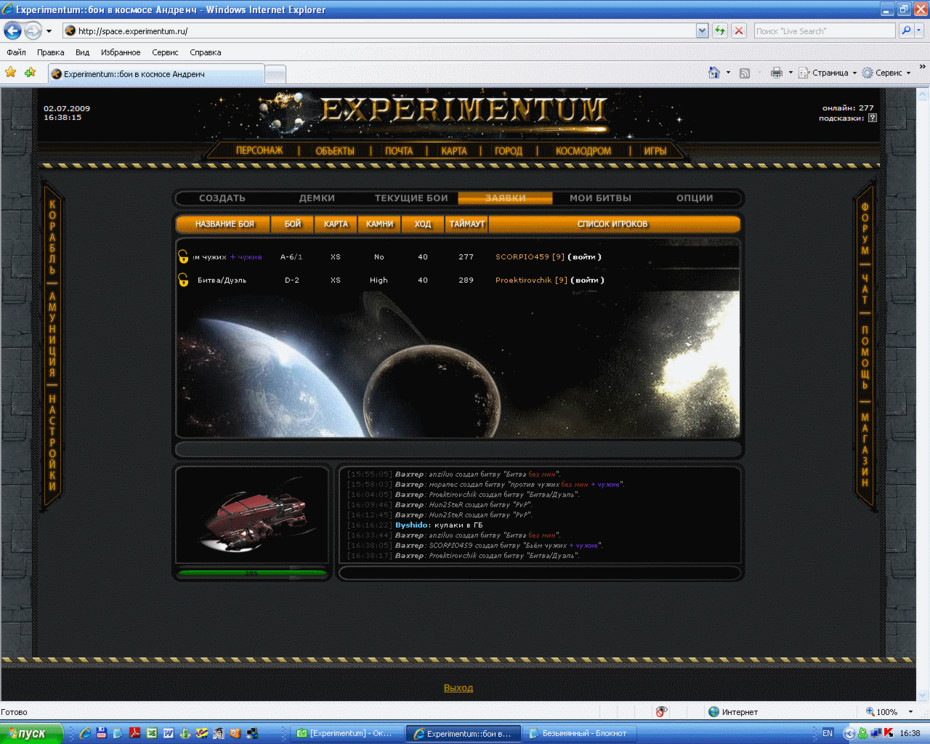Viewport: 930px width, 744px height.
Task: Click the red X Stop loading icon
Action: 739,31
